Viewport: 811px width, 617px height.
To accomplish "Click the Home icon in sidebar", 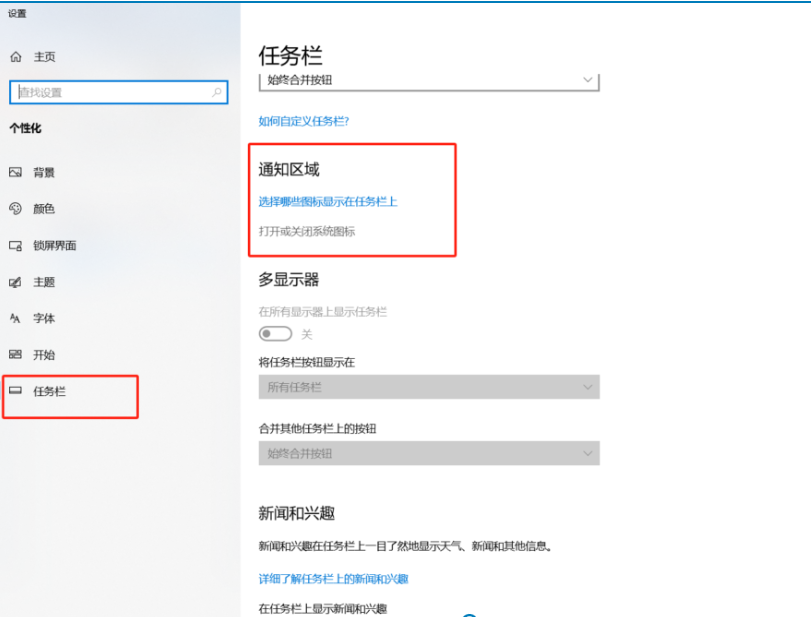I will point(15,57).
